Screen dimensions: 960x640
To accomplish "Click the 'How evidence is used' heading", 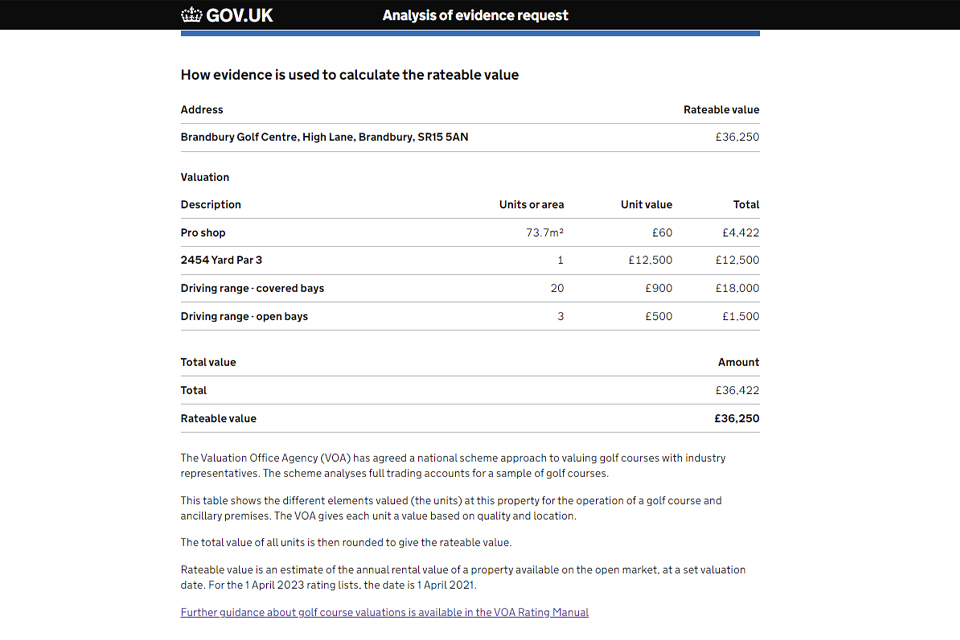I will pyautogui.click(x=349, y=75).
